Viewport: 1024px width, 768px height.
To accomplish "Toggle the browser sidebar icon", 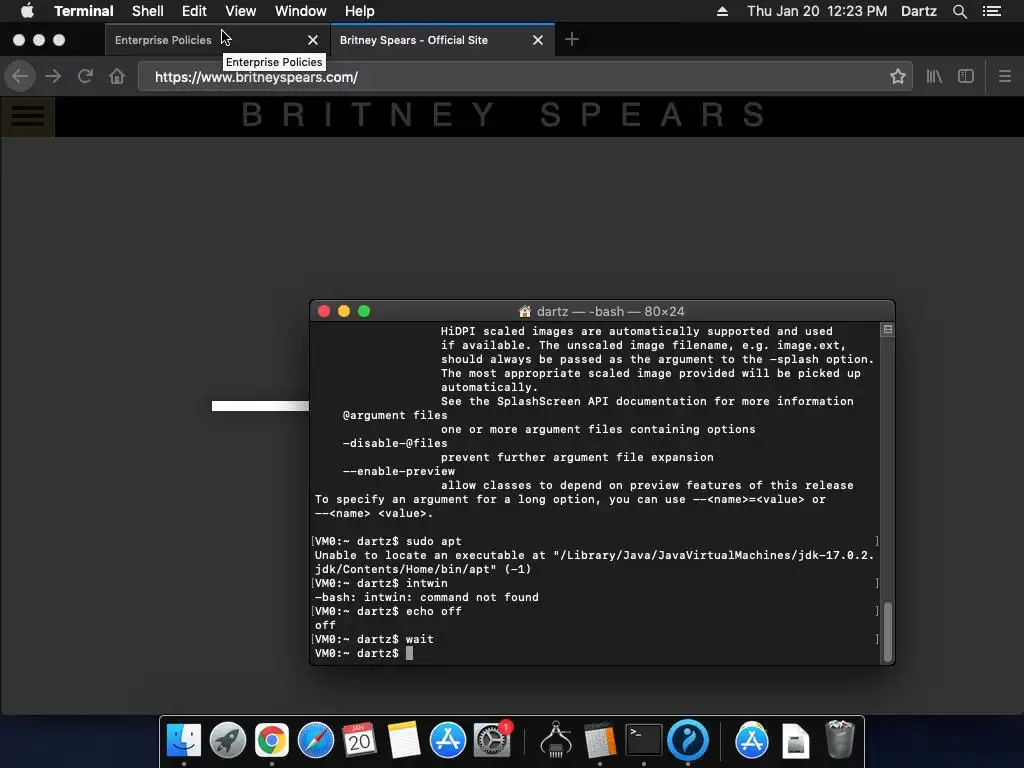I will click(x=966, y=76).
